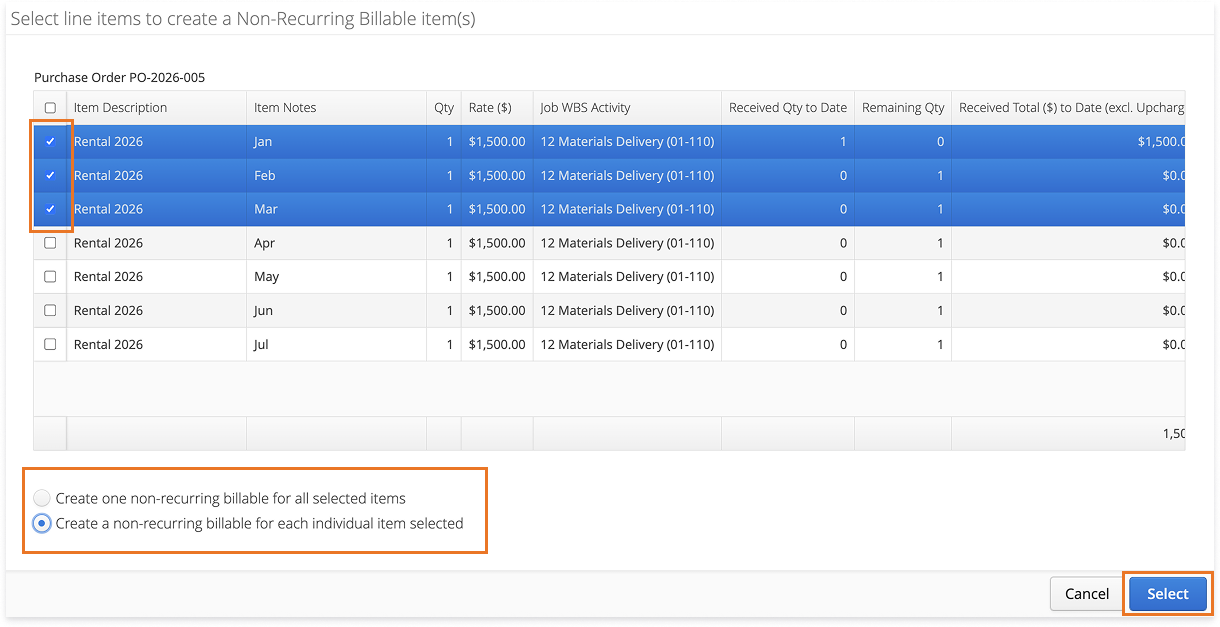Image resolution: width=1220 pixels, height=627 pixels.
Task: Sort by Received Qty to Date header
Action: [x=788, y=108]
